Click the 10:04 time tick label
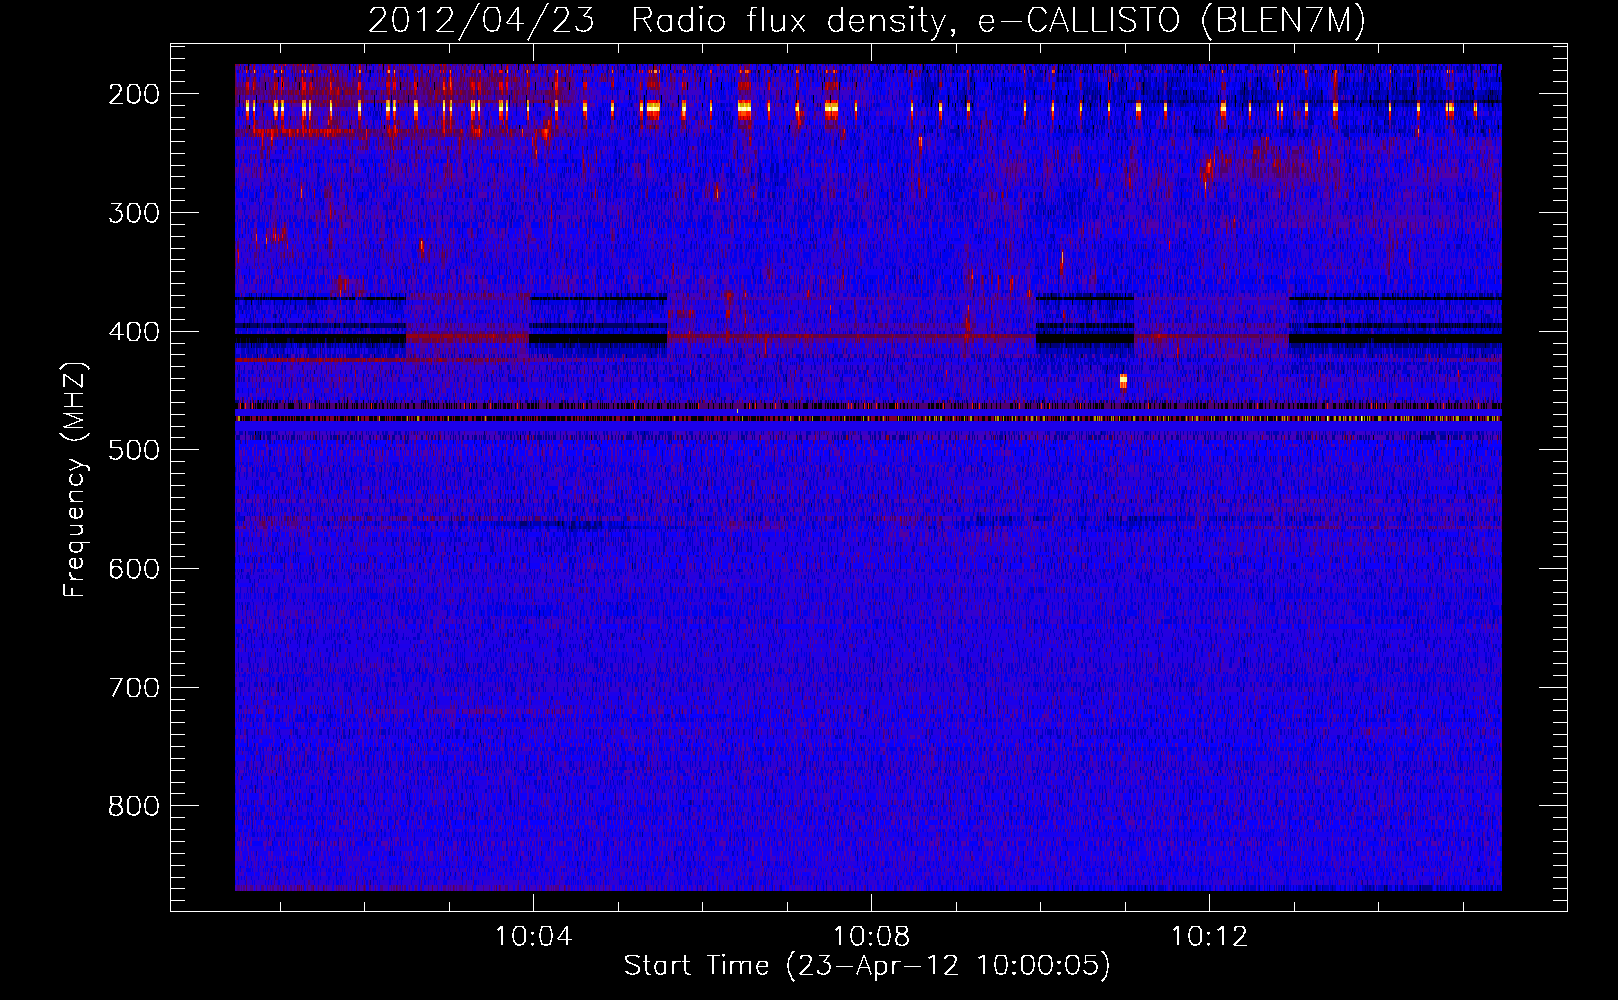 click(533, 937)
